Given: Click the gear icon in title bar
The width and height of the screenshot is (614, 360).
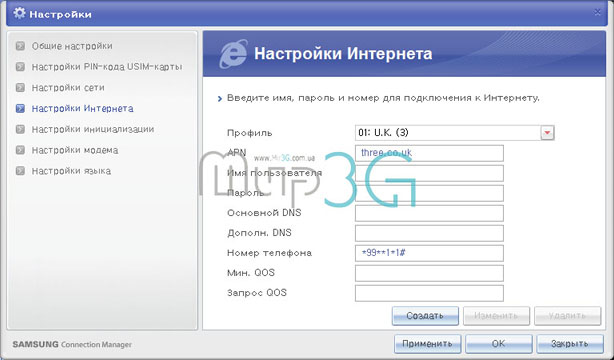Looking at the screenshot, I should coord(19,13).
